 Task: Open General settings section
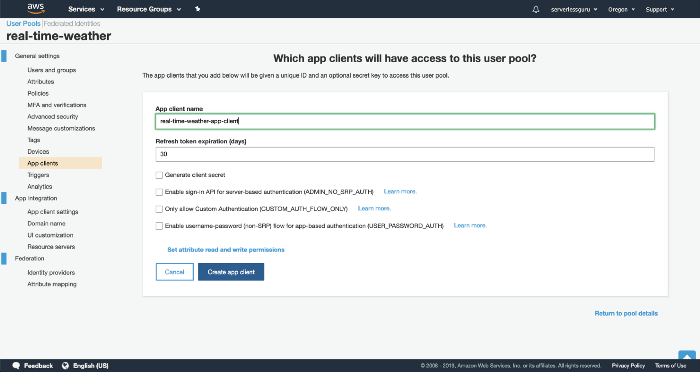(x=37, y=56)
